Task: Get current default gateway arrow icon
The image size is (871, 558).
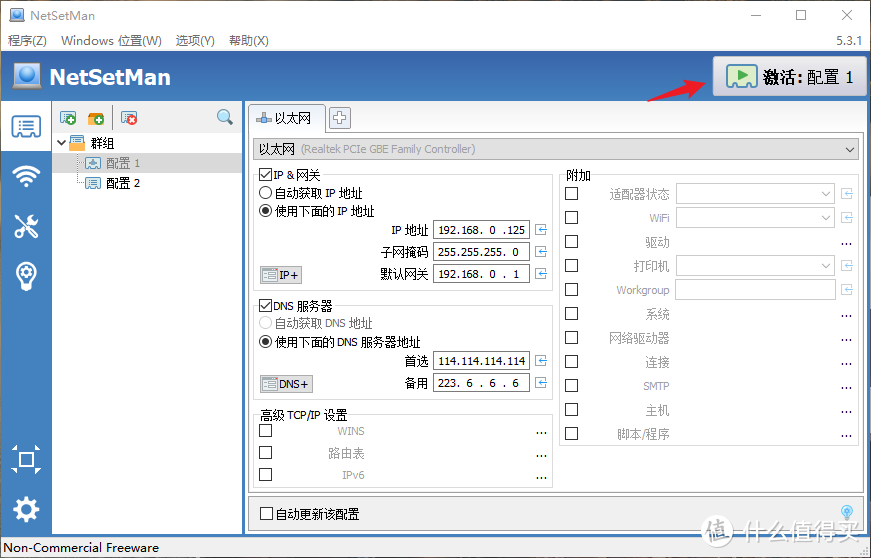Action: [x=541, y=274]
